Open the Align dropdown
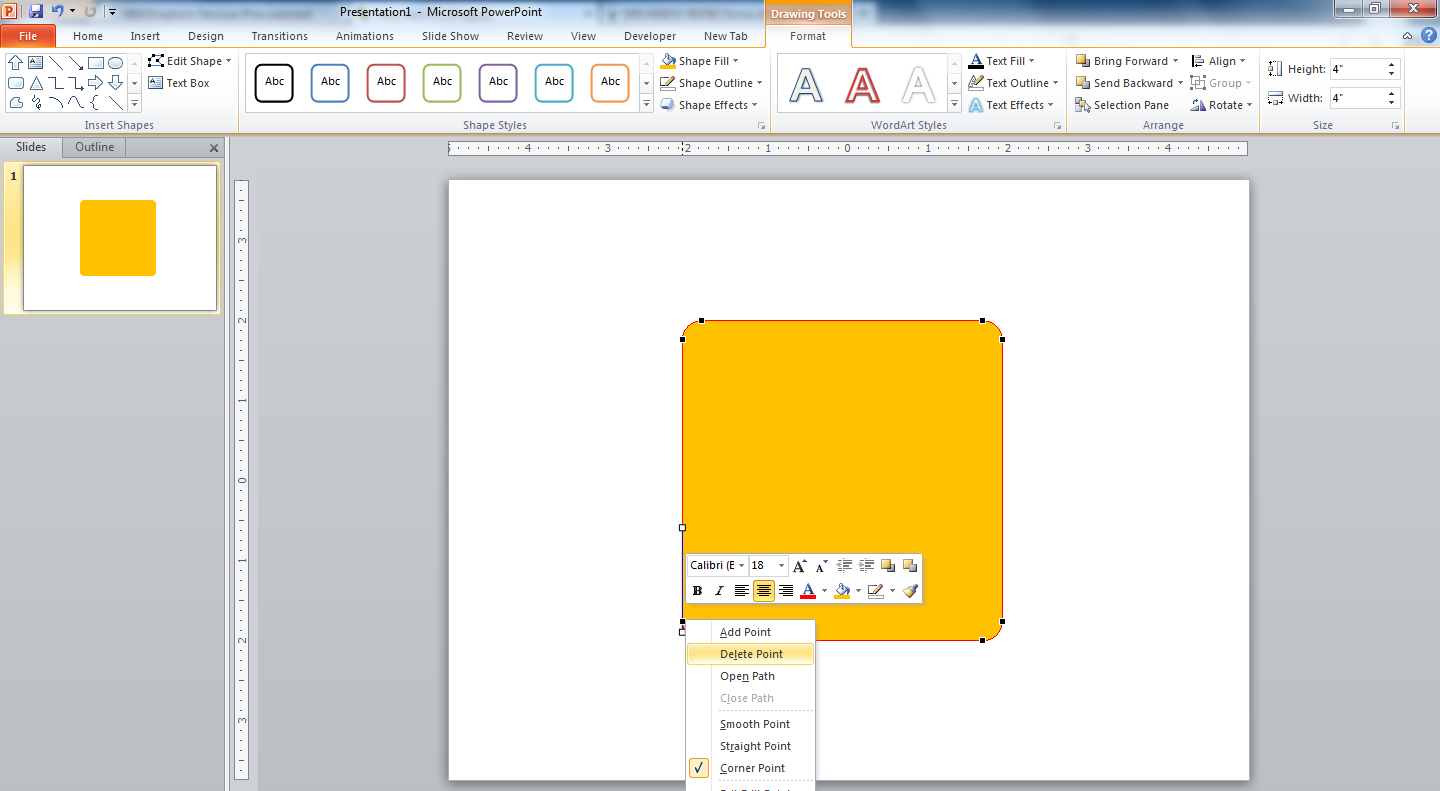 pos(1219,61)
